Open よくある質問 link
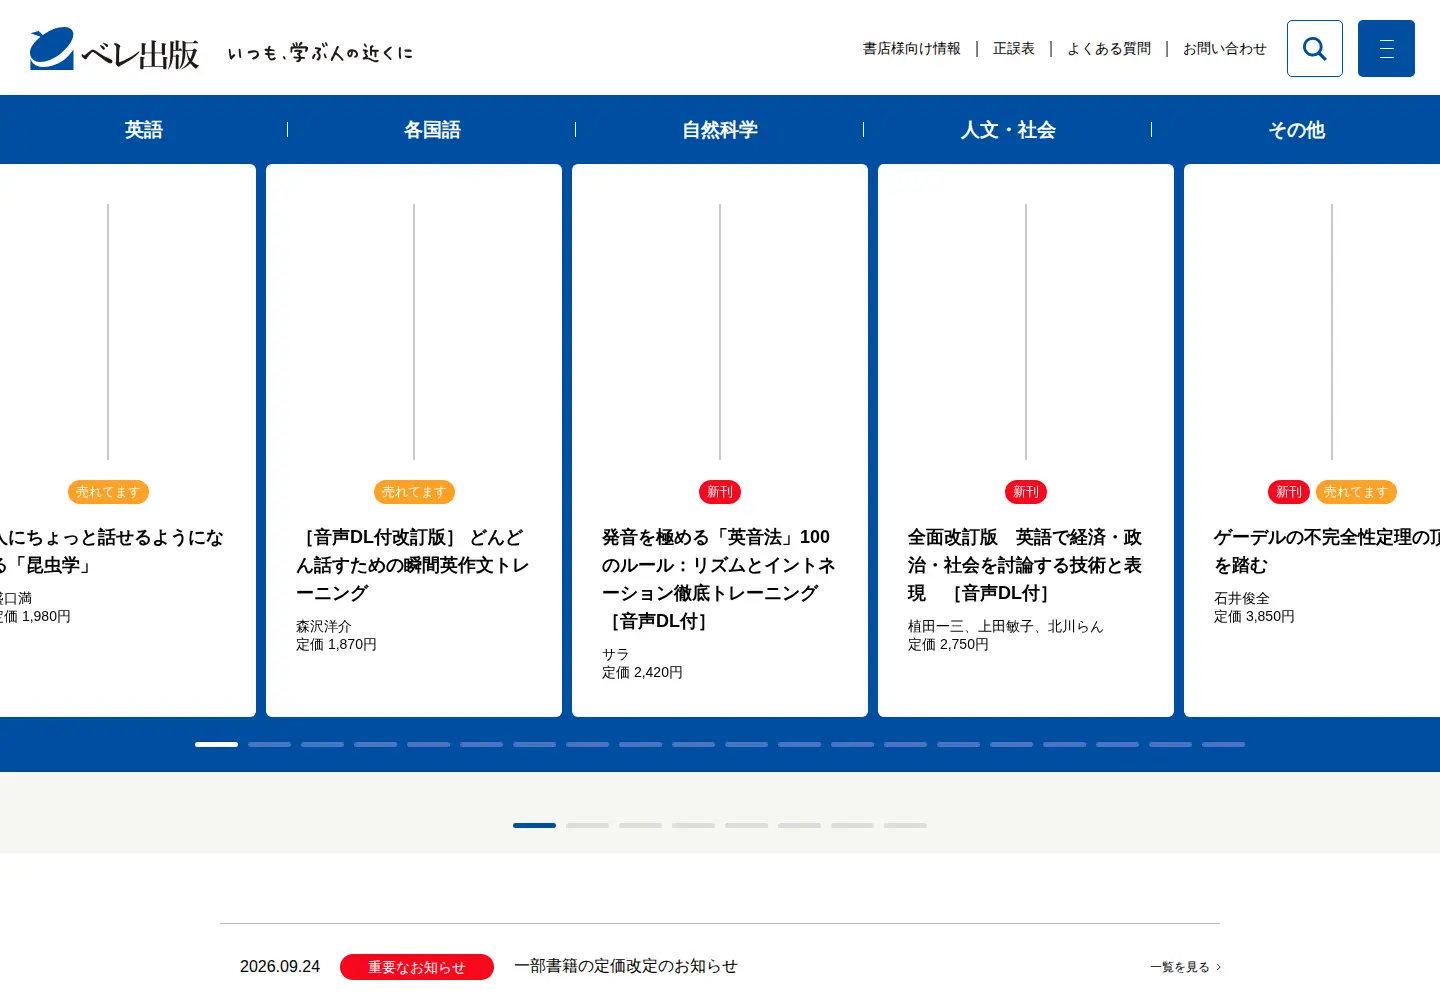Image resolution: width=1440 pixels, height=1000 pixels. pyautogui.click(x=1109, y=48)
